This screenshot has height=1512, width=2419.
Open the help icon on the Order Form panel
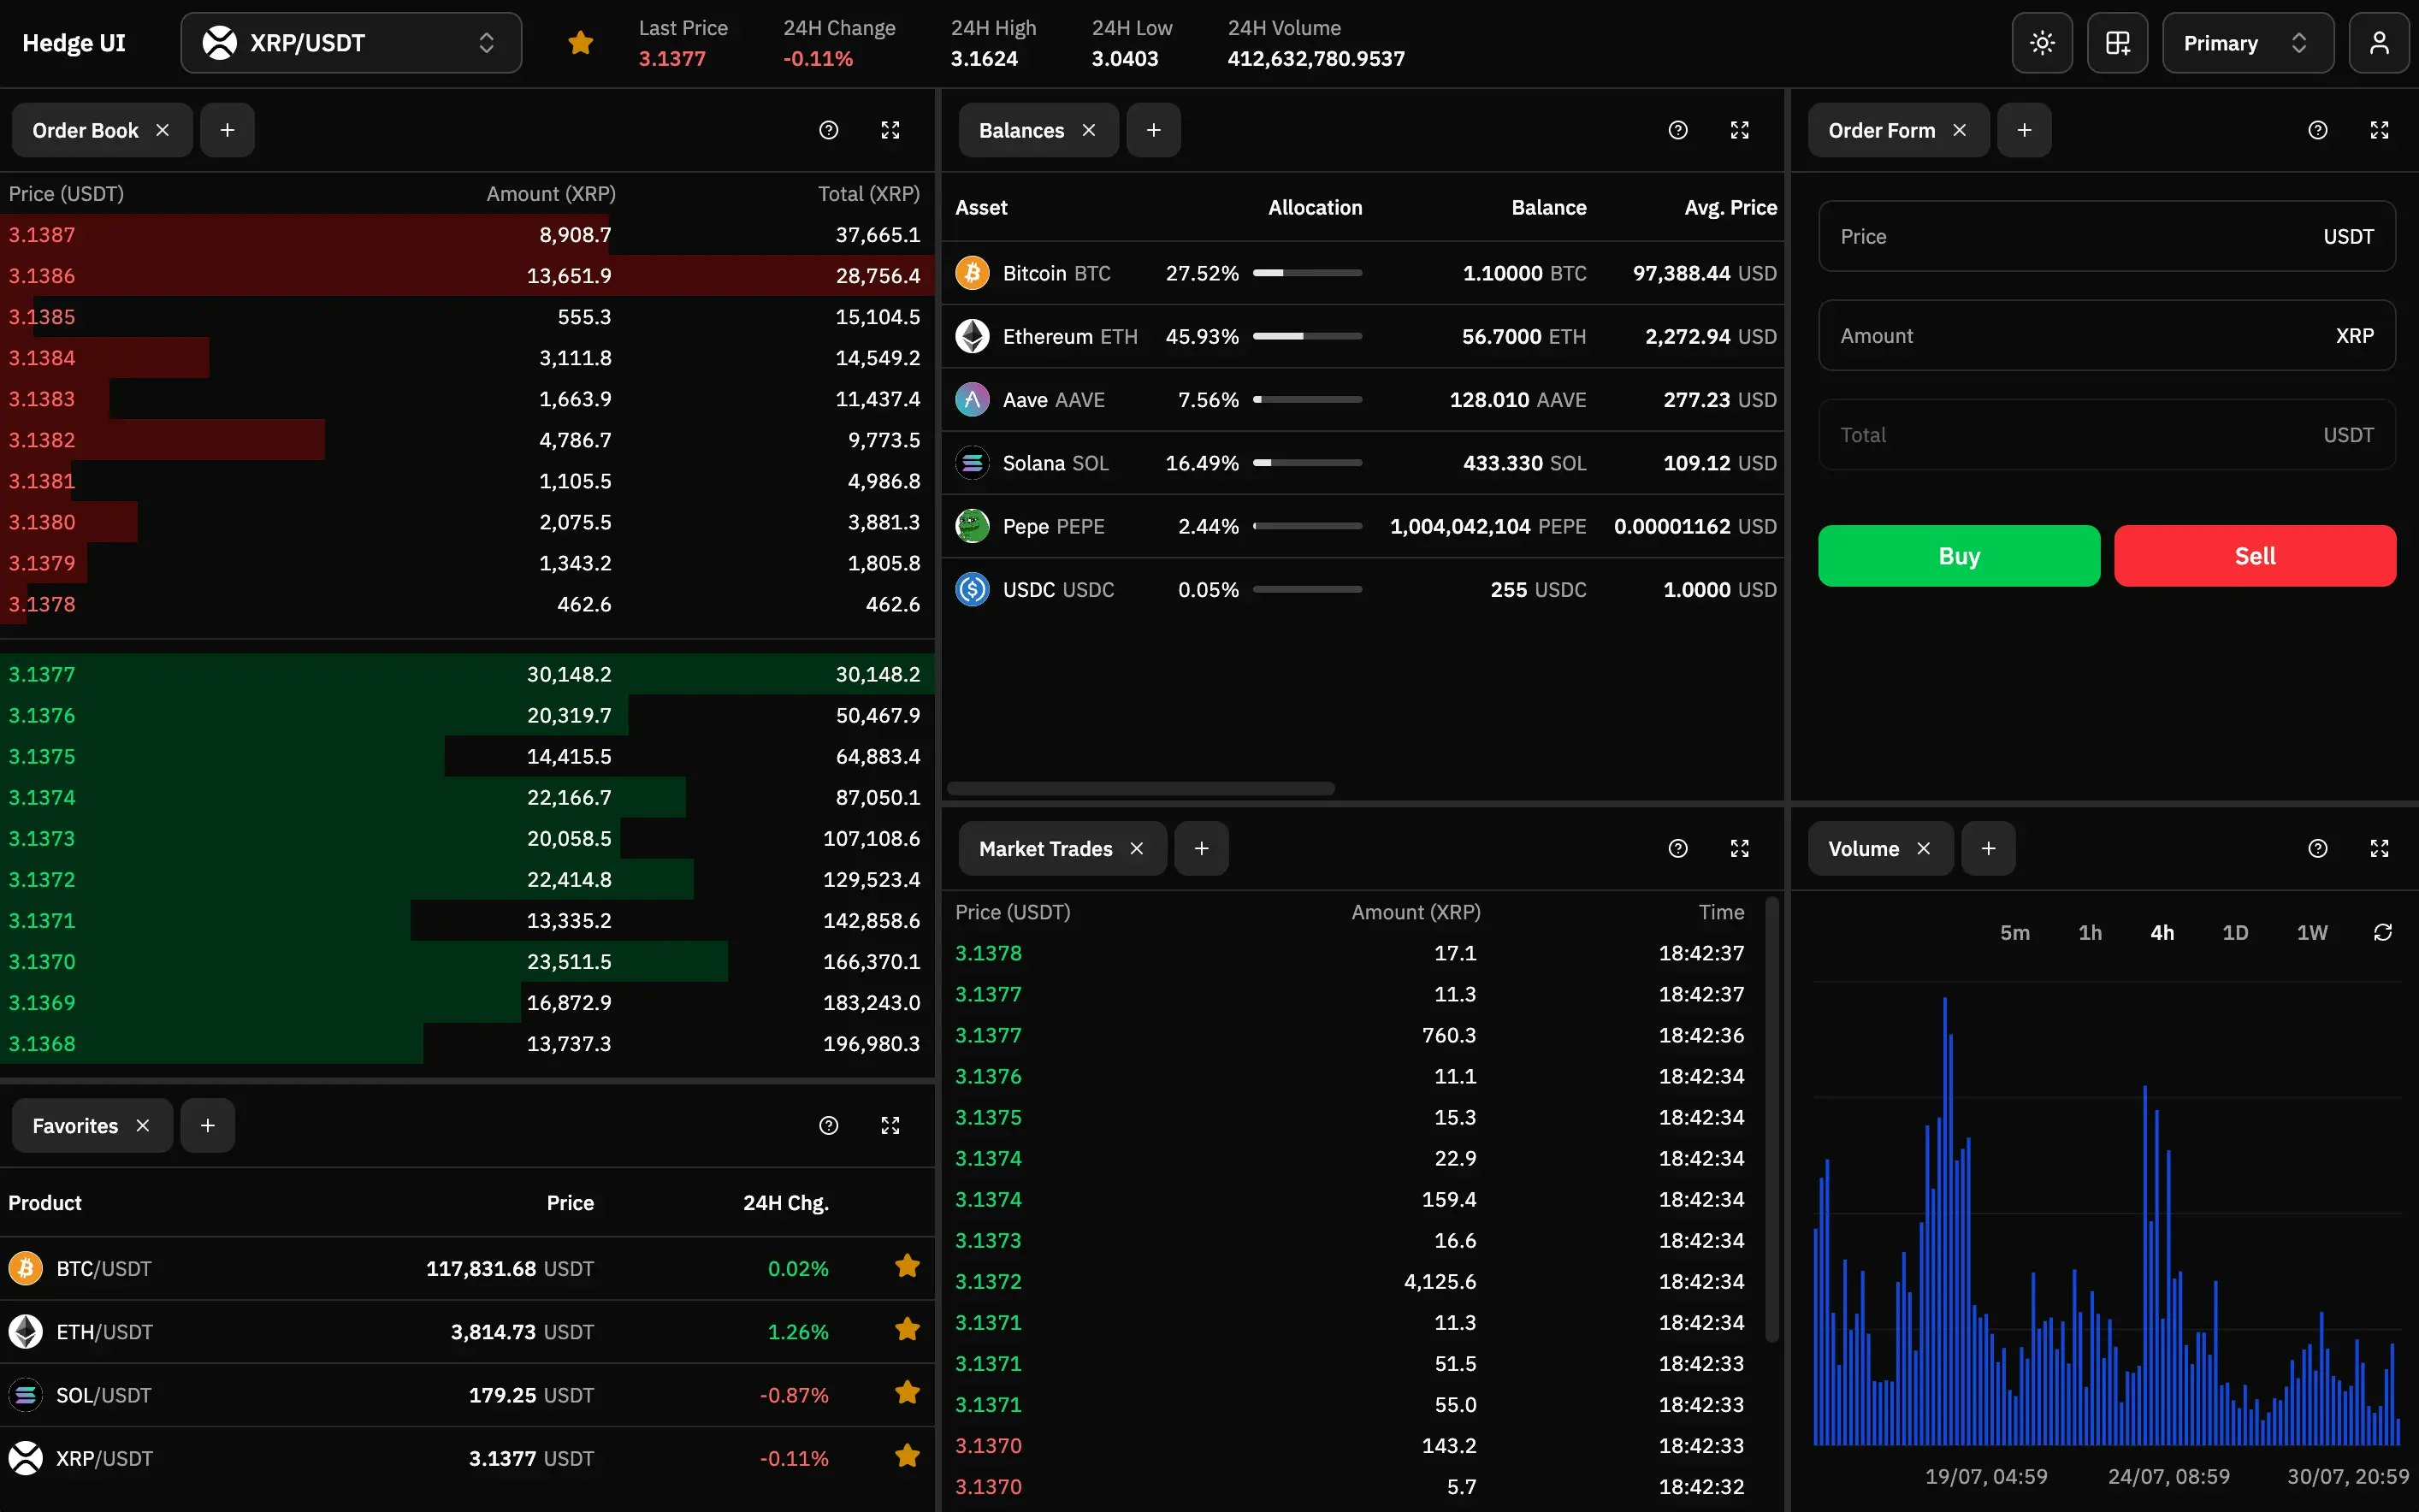(x=2318, y=130)
